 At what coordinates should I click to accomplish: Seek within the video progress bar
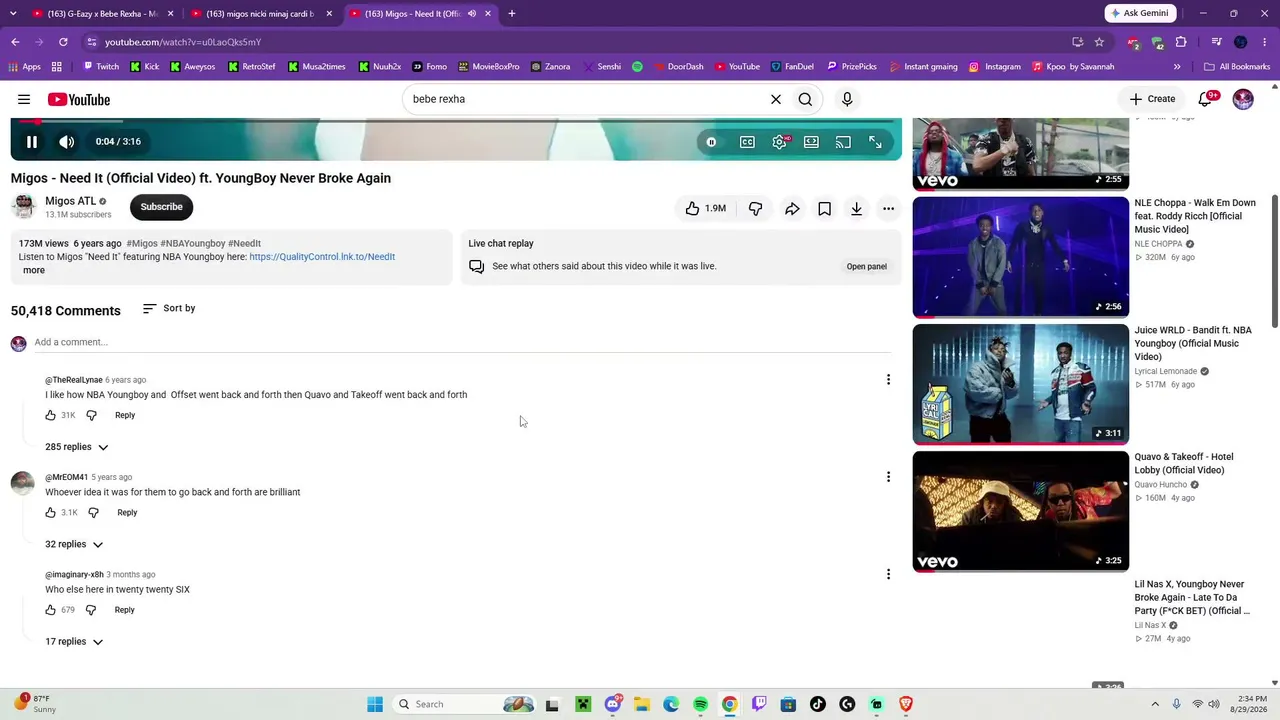pyautogui.click(x=456, y=122)
